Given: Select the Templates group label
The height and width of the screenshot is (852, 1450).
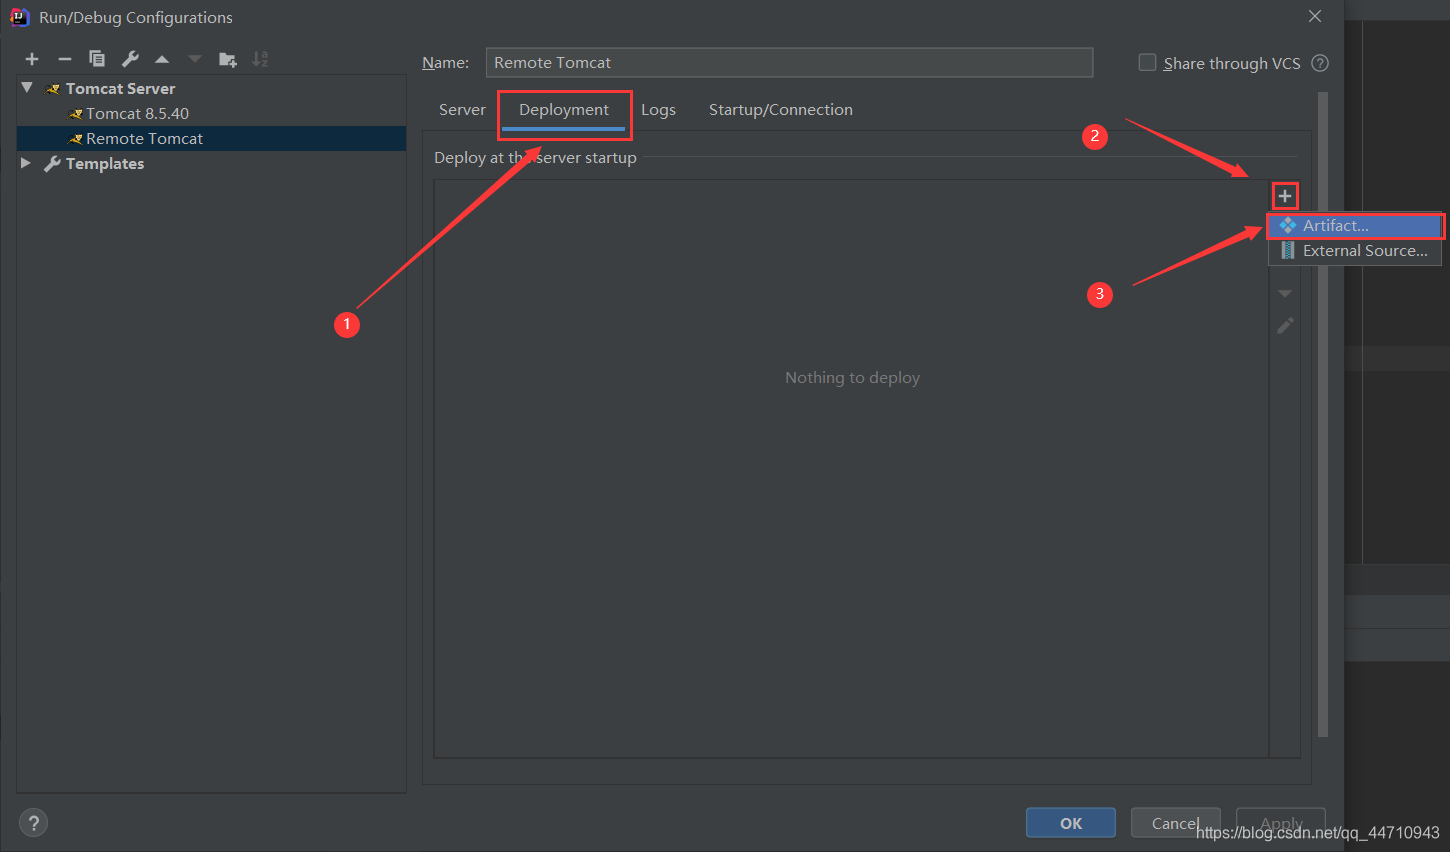Looking at the screenshot, I should [105, 163].
